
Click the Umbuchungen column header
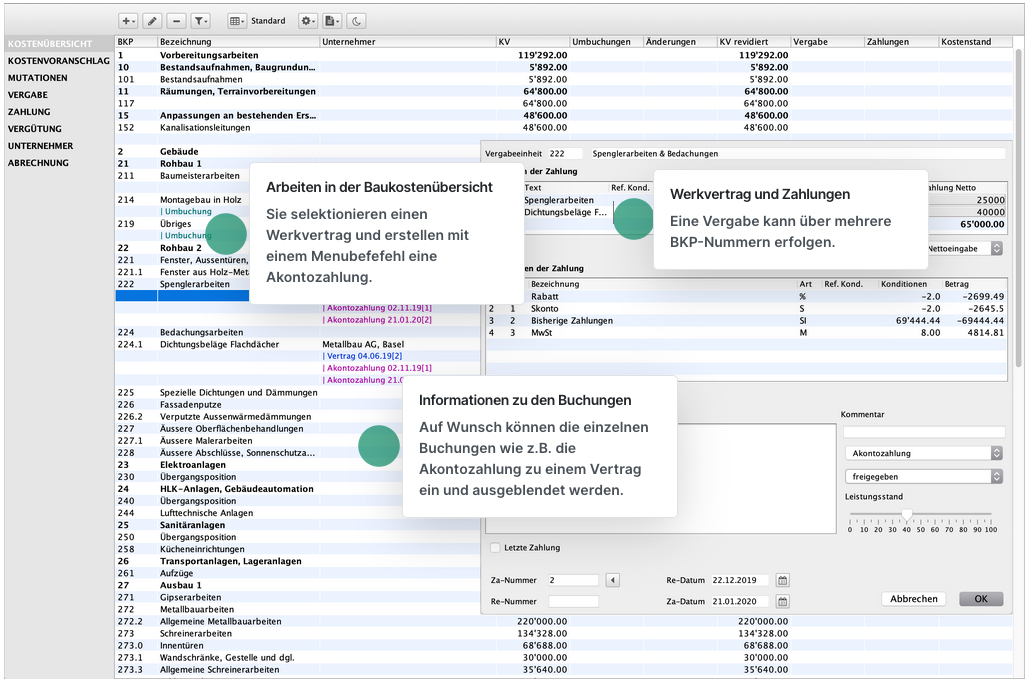pyautogui.click(x=606, y=42)
